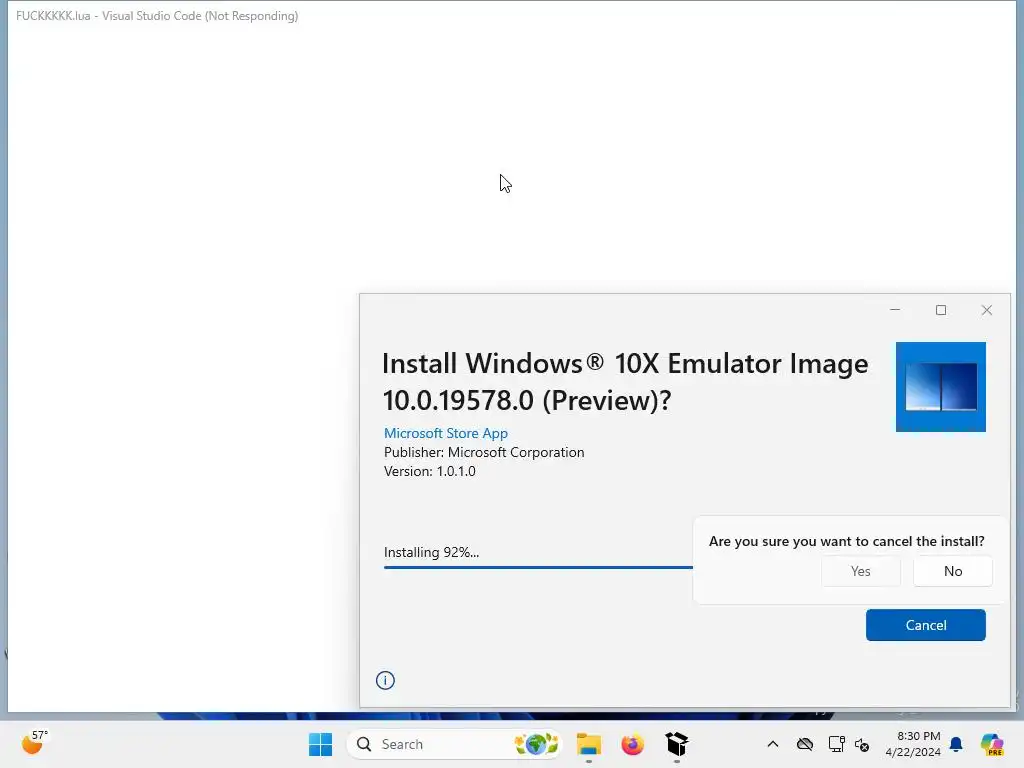This screenshot has height=768, width=1024.
Task: Click the 'Installing 92%...' status text
Action: (x=431, y=552)
